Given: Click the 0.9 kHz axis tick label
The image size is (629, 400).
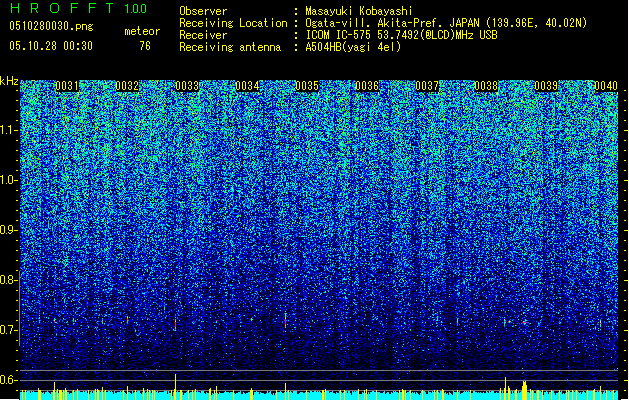Looking at the screenshot, I should pyautogui.click(x=8, y=230).
